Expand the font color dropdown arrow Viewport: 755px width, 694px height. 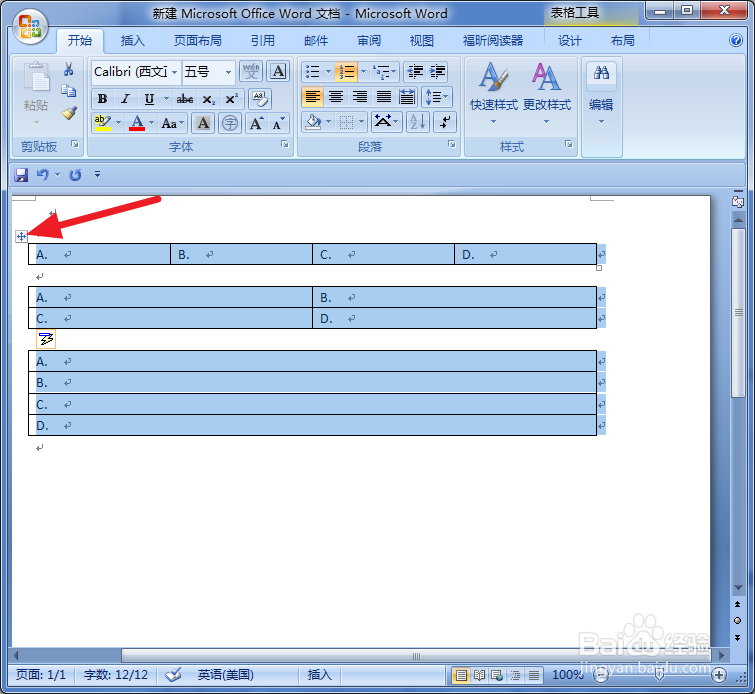[151, 122]
